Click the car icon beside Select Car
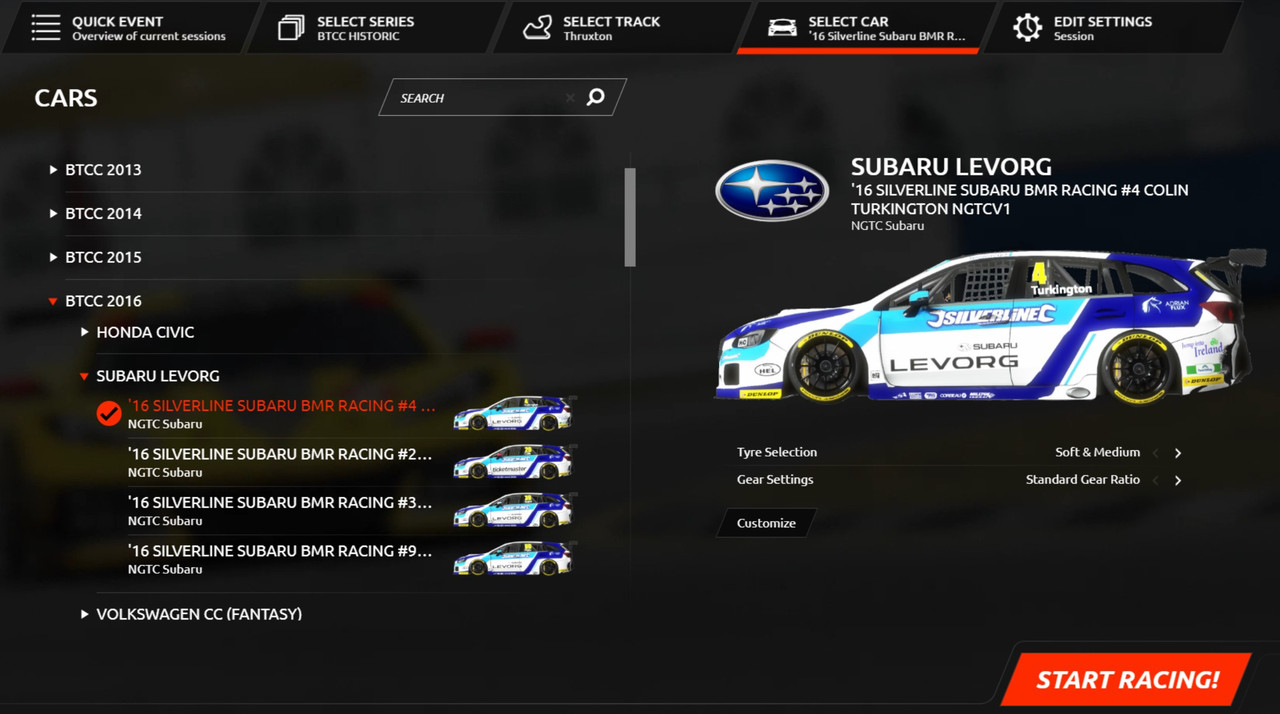This screenshot has width=1280, height=714. [782, 28]
